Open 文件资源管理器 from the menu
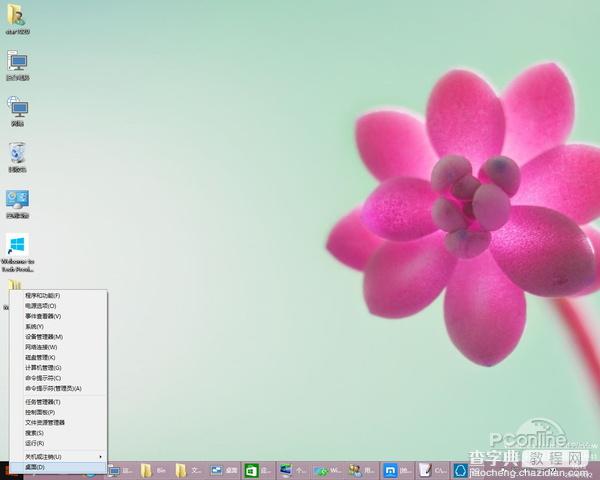Image resolution: width=600 pixels, height=480 pixels. (58, 423)
